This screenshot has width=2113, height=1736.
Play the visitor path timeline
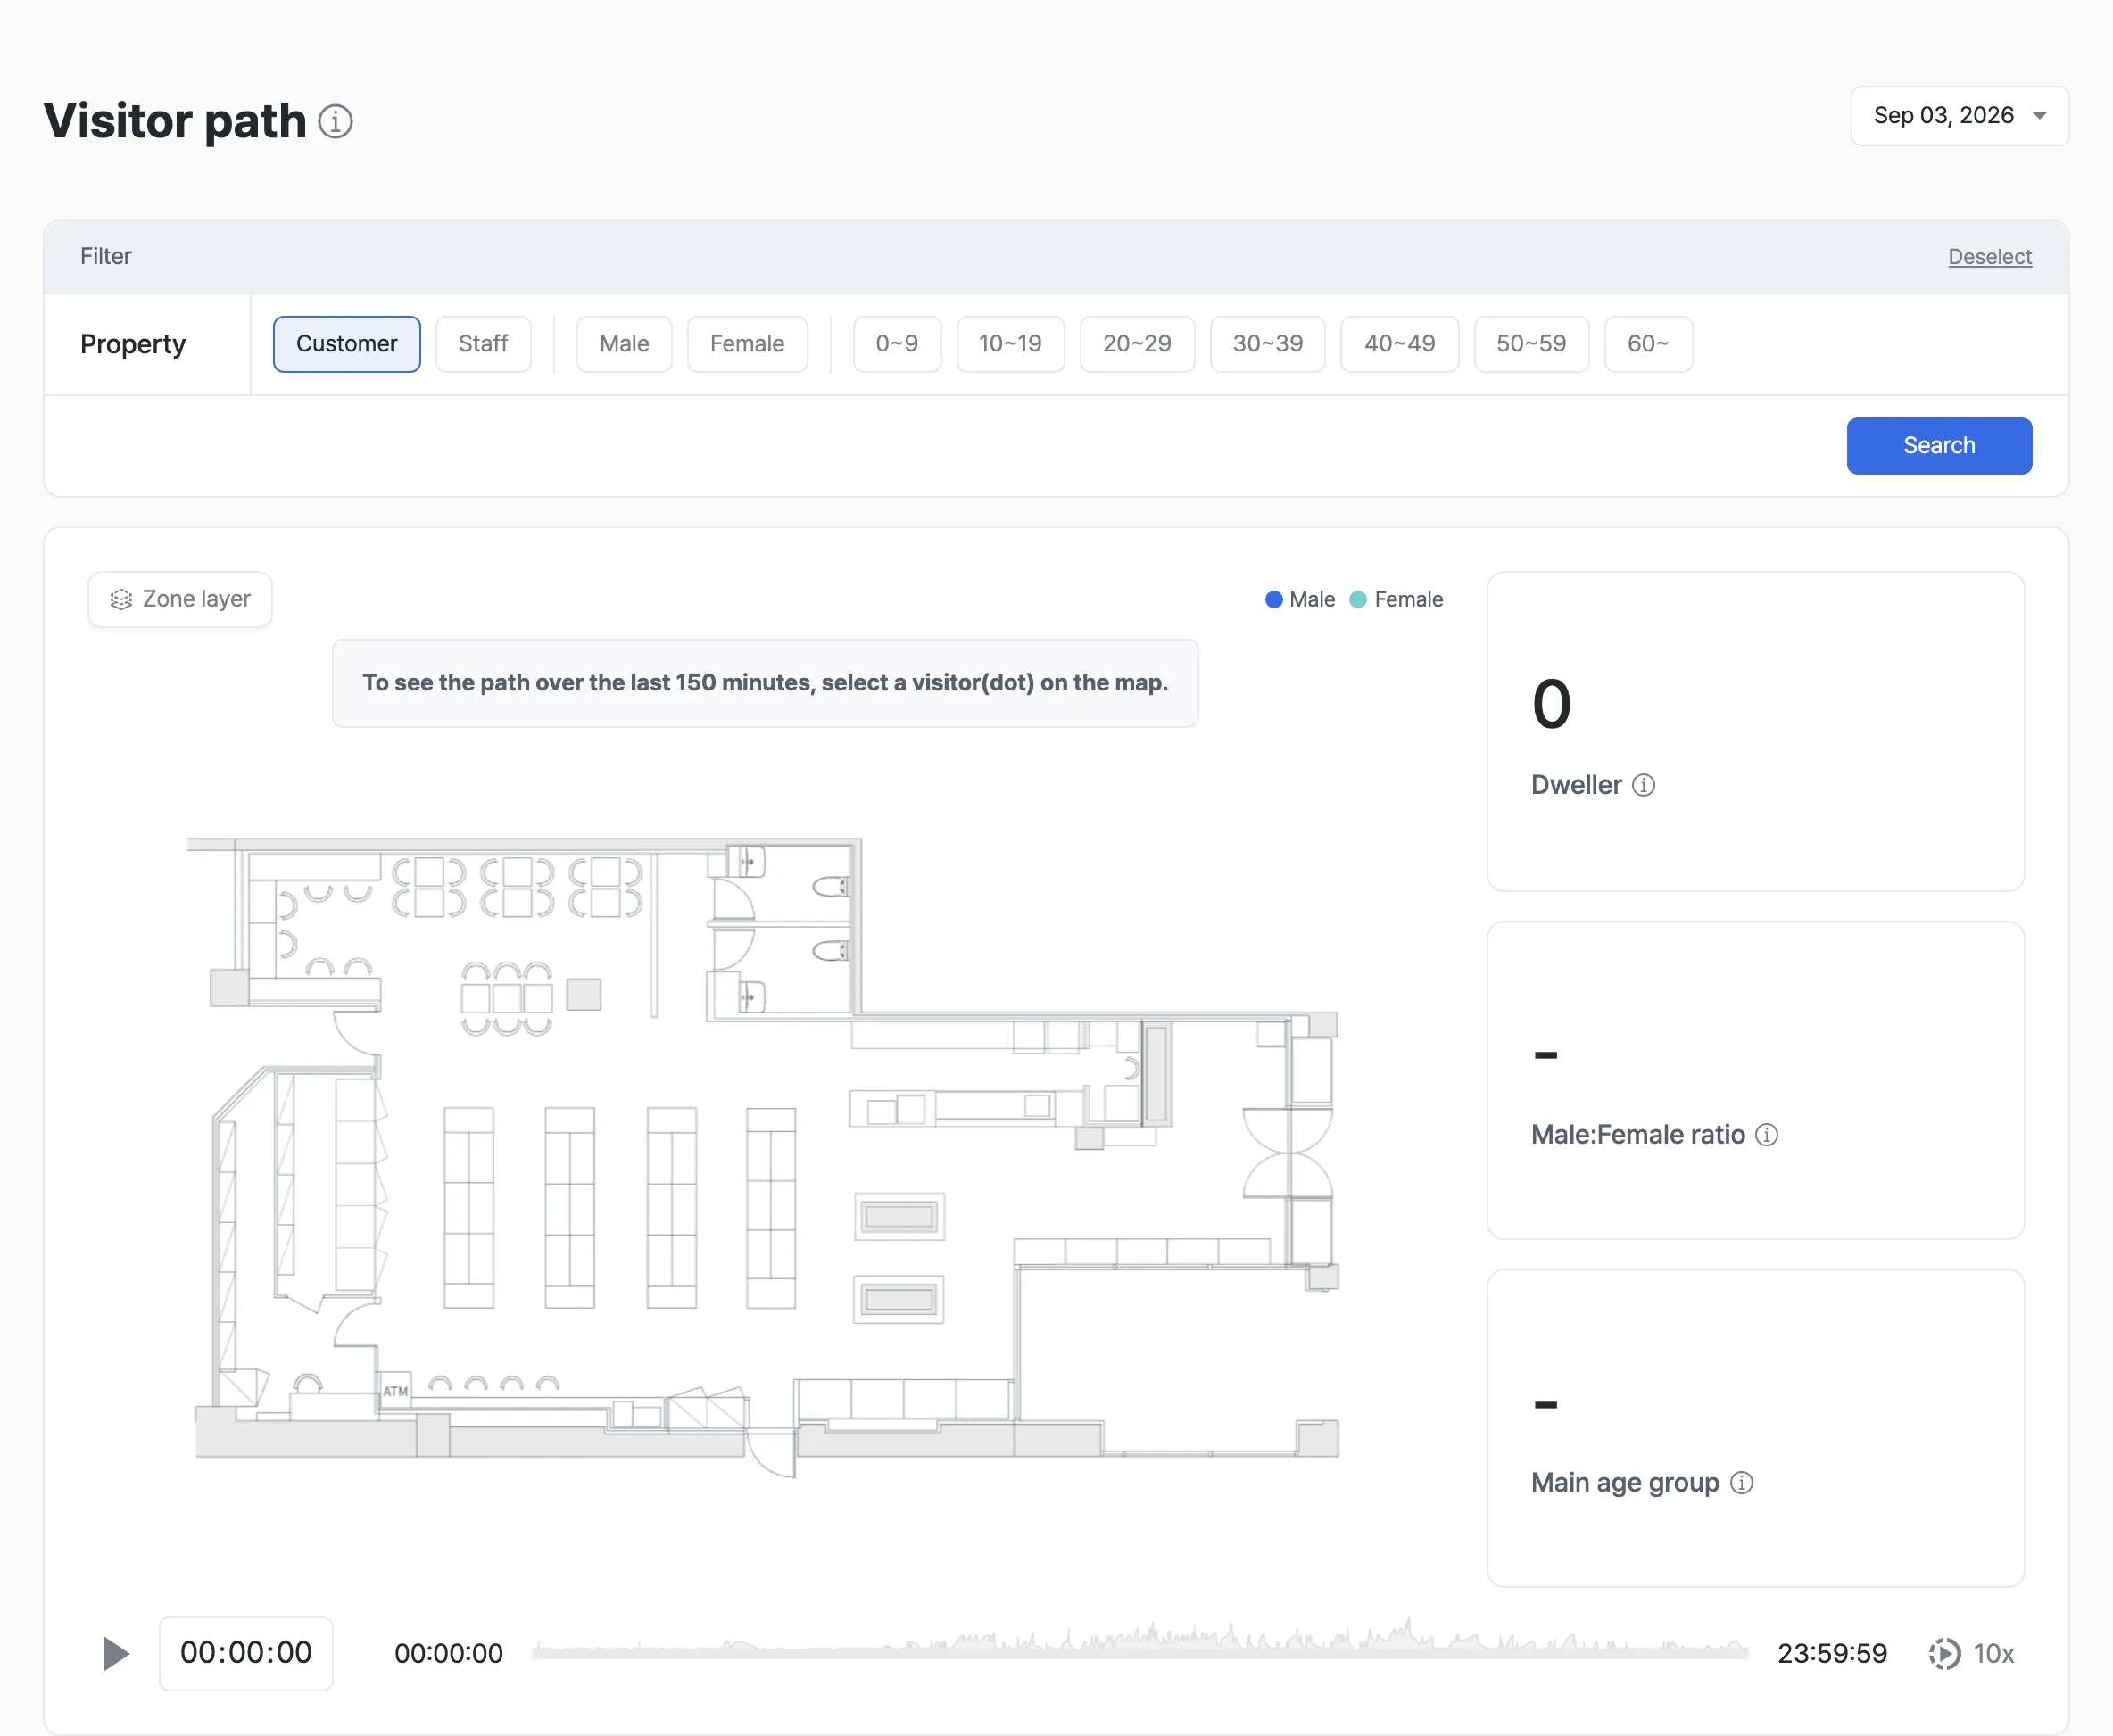[x=115, y=1654]
